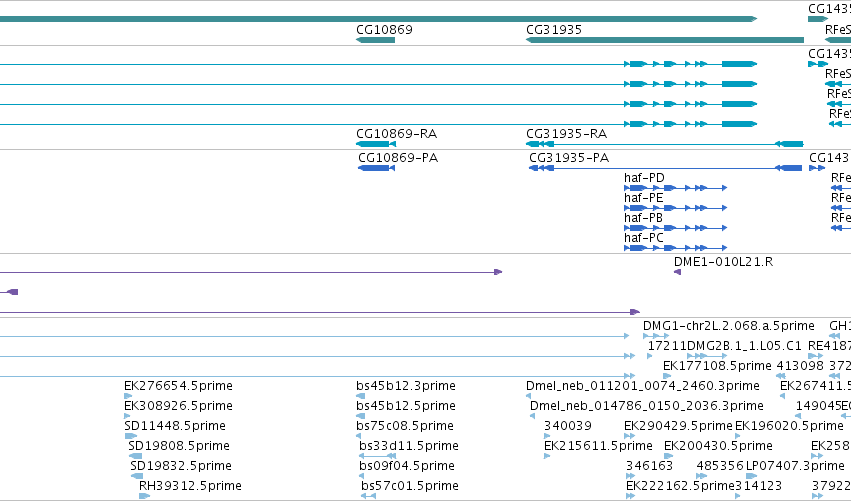Open the bs75c08.5prime label
This screenshot has width=851, height=501.
pos(405,426)
